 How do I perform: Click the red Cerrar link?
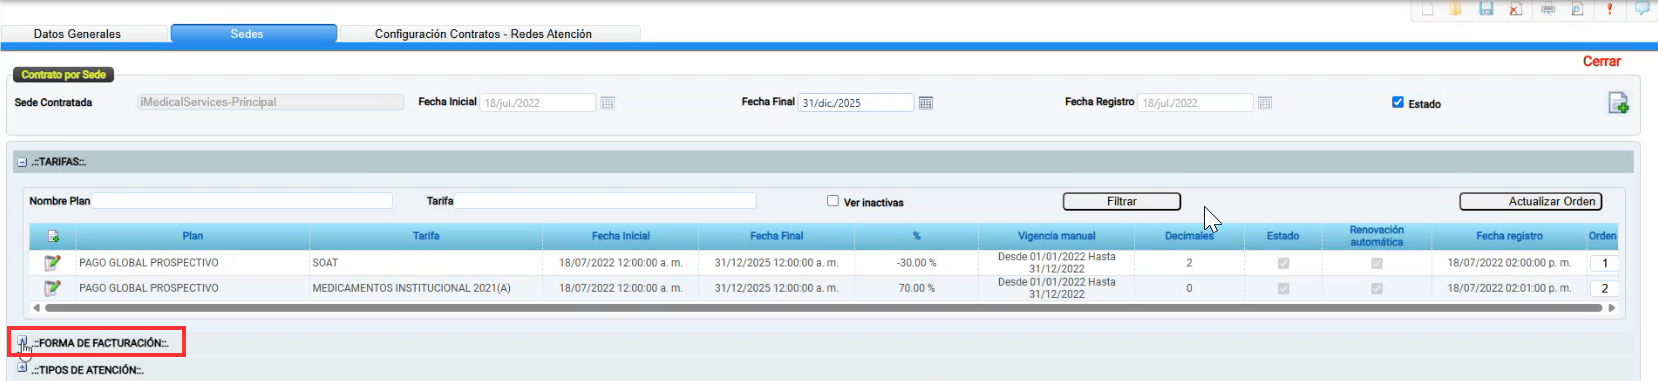pos(1601,61)
